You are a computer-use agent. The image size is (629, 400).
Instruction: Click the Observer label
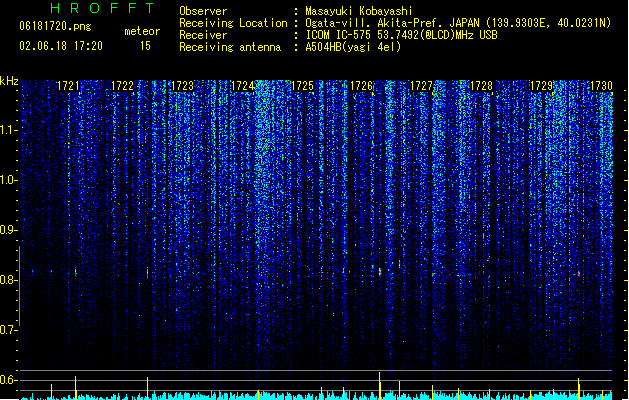(203, 11)
